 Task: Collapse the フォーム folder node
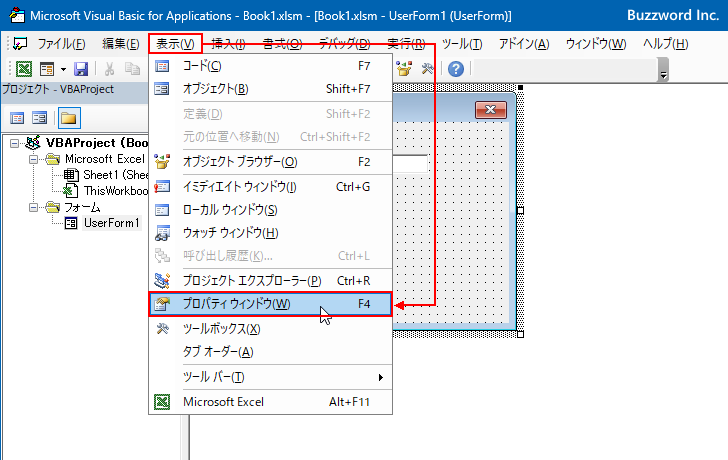[33, 207]
